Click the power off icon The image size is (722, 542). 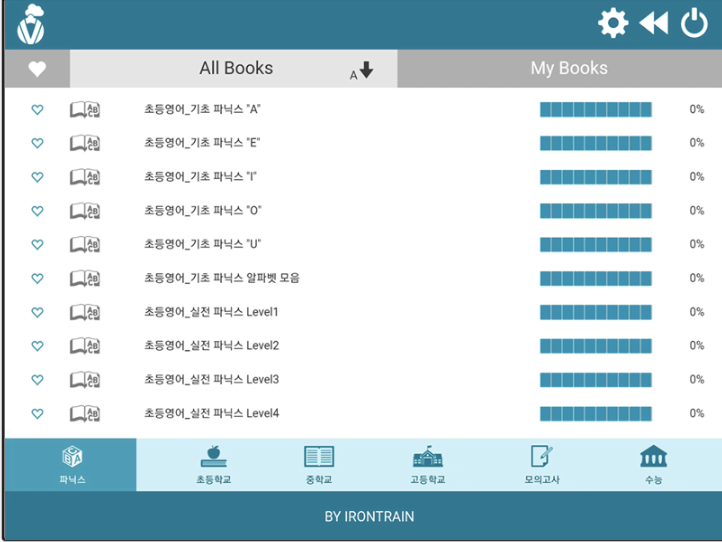694,23
